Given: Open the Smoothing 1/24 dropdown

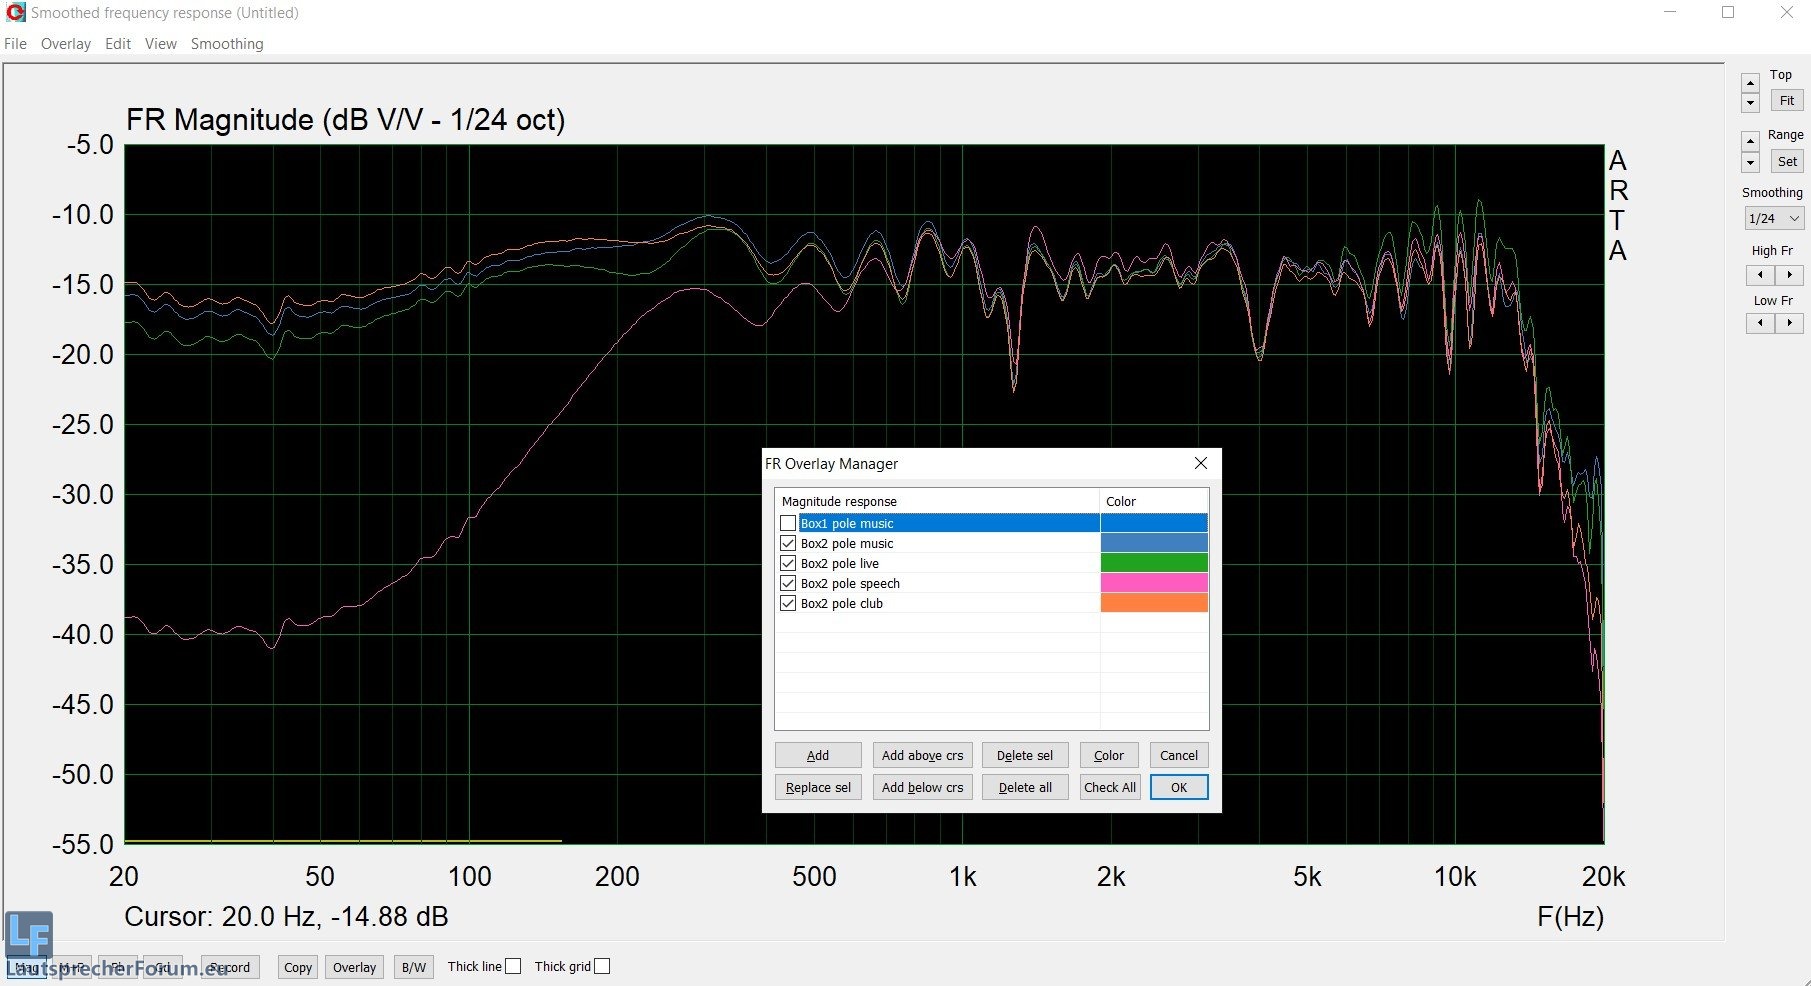Looking at the screenshot, I should (1773, 218).
